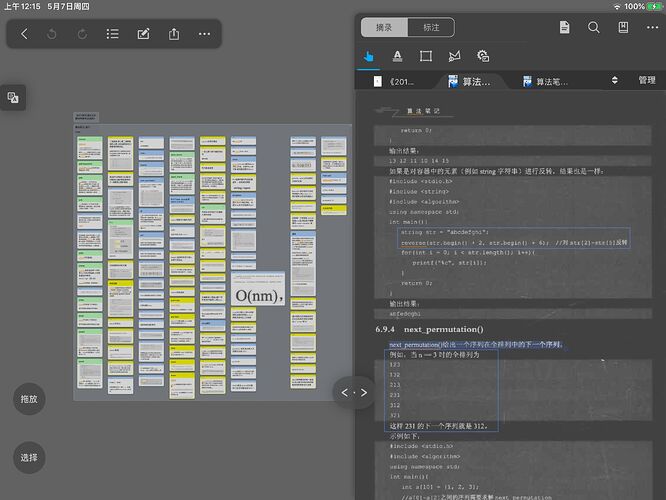Open the excerpt settings gear tool
This screenshot has height=500, width=666.
click(x=483, y=56)
